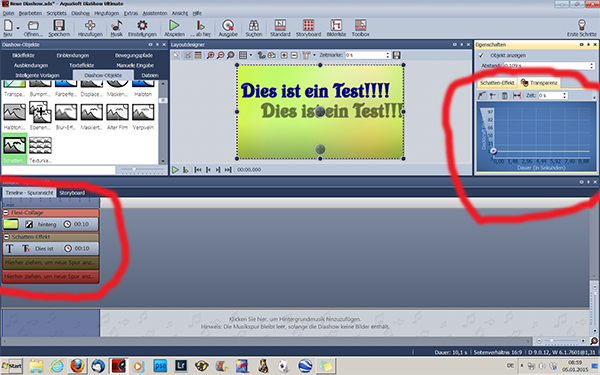Switch to the Storyboard timeline tab

72,193
